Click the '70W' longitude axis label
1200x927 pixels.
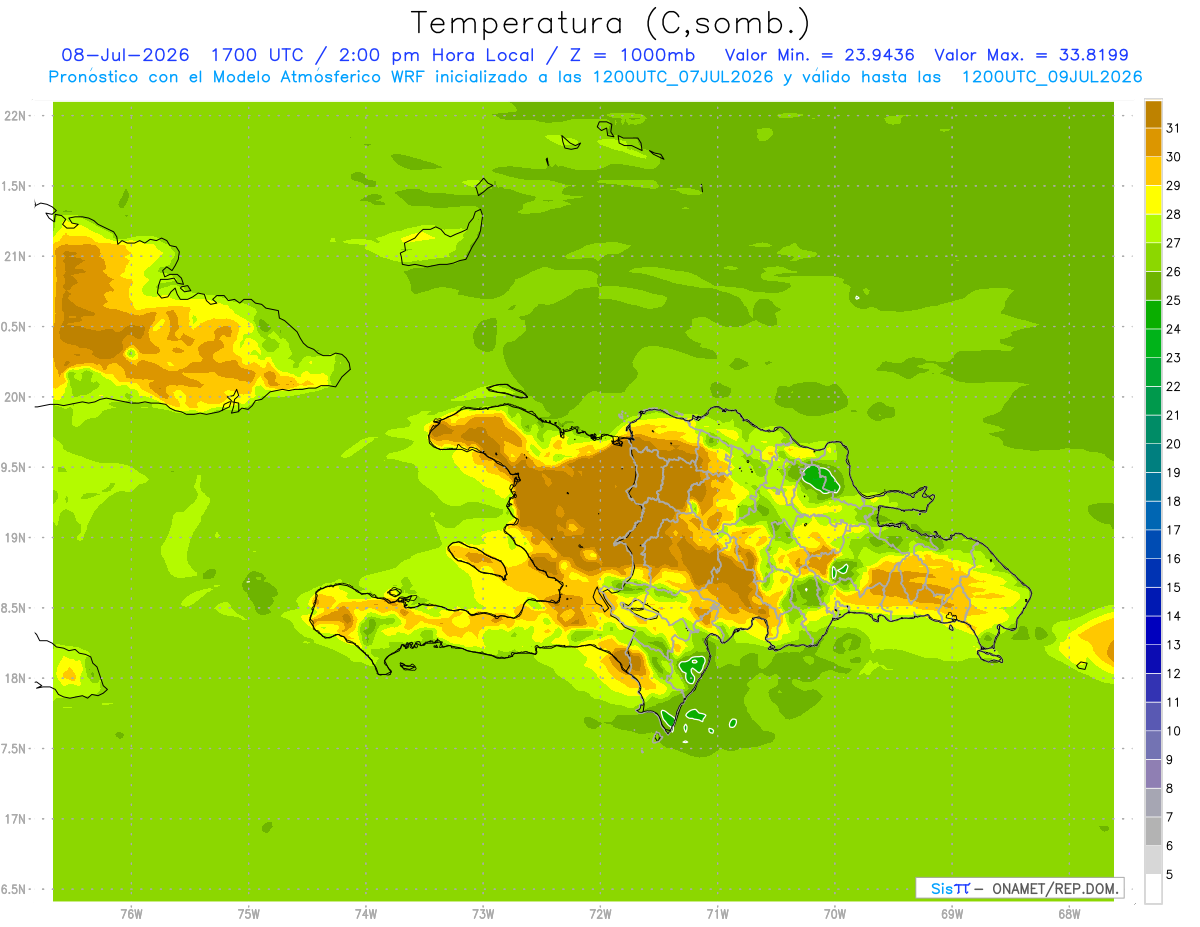coord(835,914)
